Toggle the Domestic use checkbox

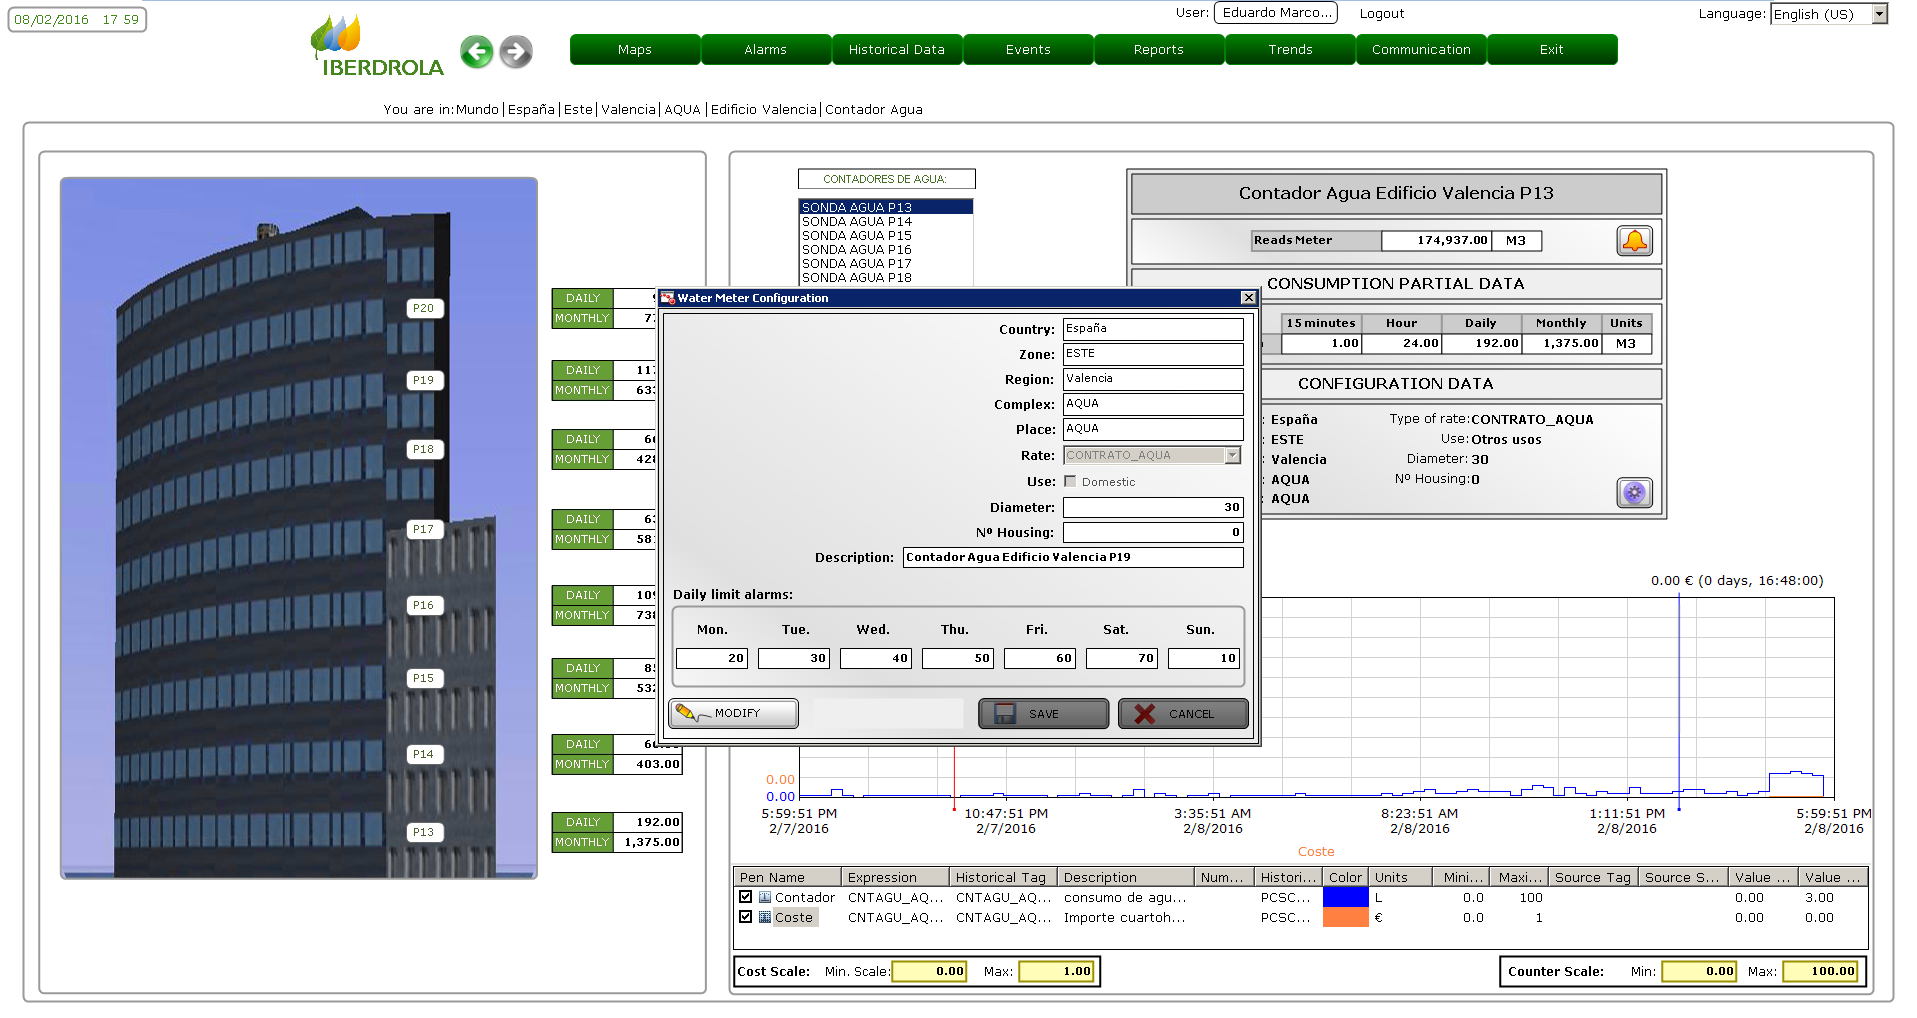point(1070,482)
